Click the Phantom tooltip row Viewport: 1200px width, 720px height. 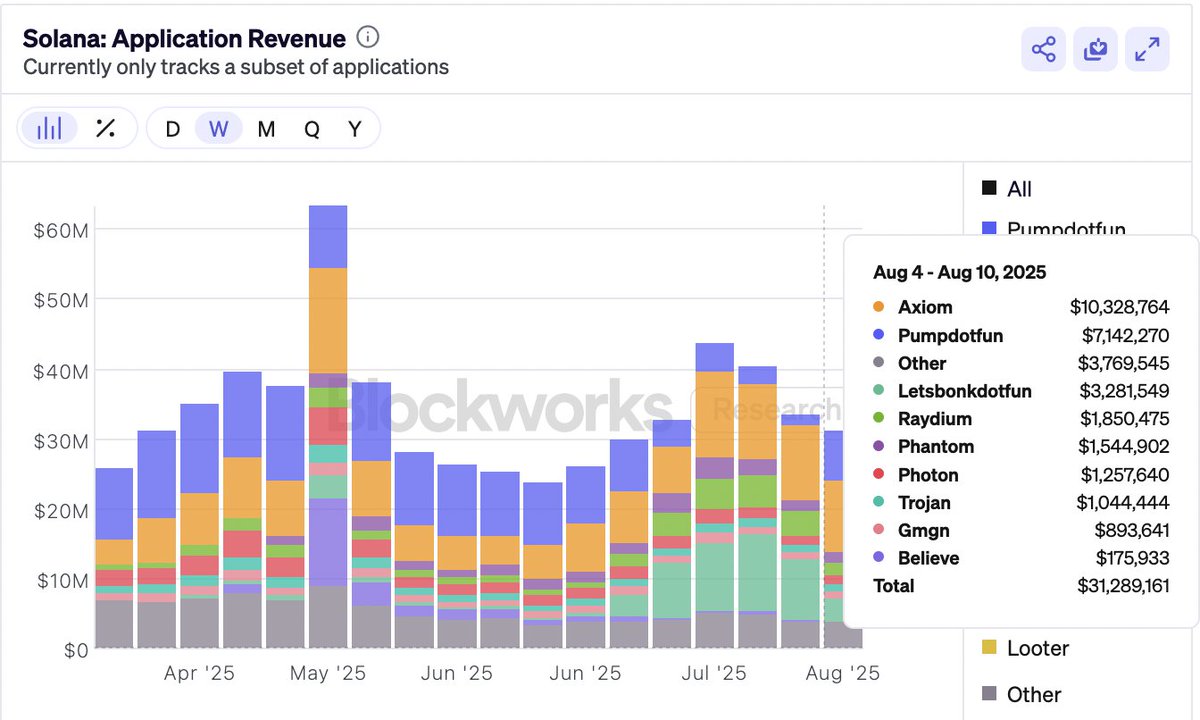tap(1021, 446)
